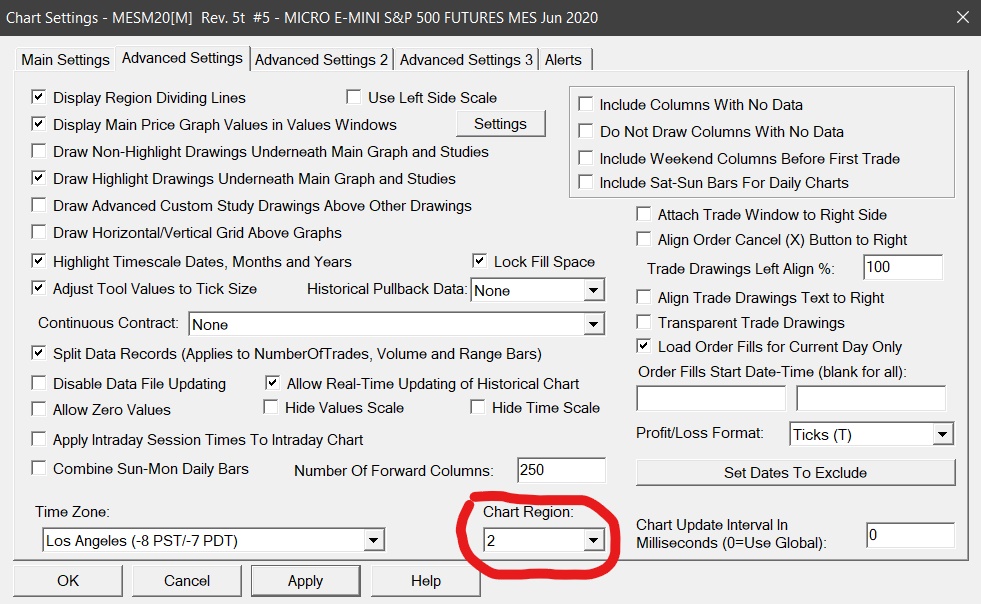
Task: Toggle Display Region Dividing Lines checkbox
Action: pos(39,97)
